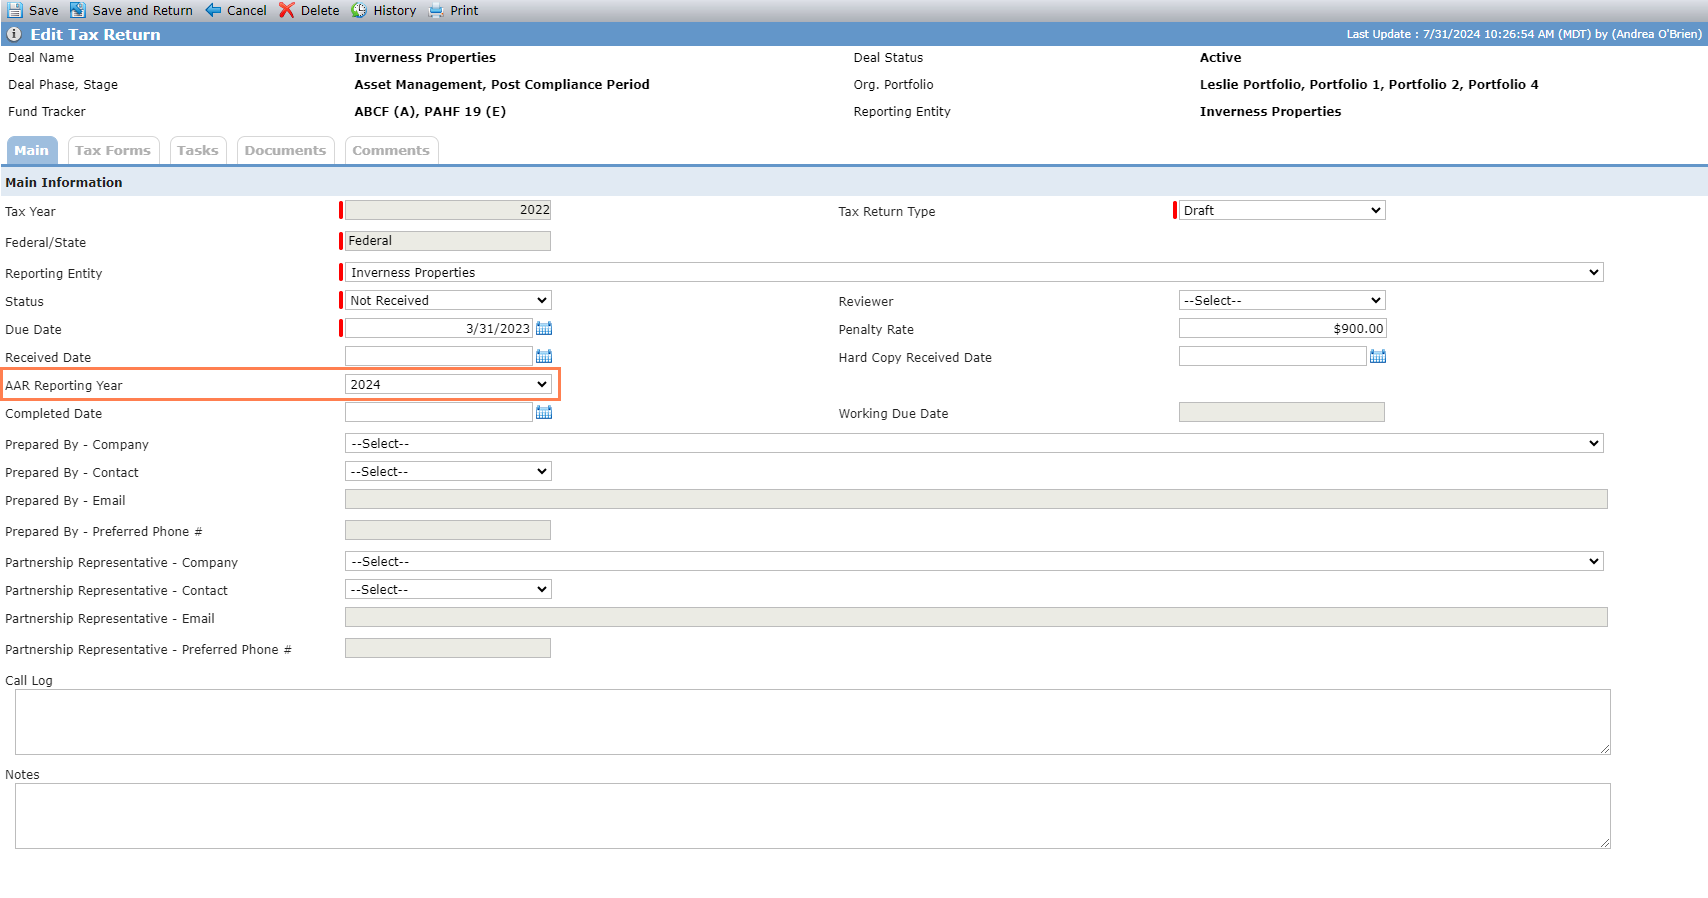Image resolution: width=1708 pixels, height=898 pixels.
Task: Switch to the Tax Forms tab
Action: click(x=113, y=150)
